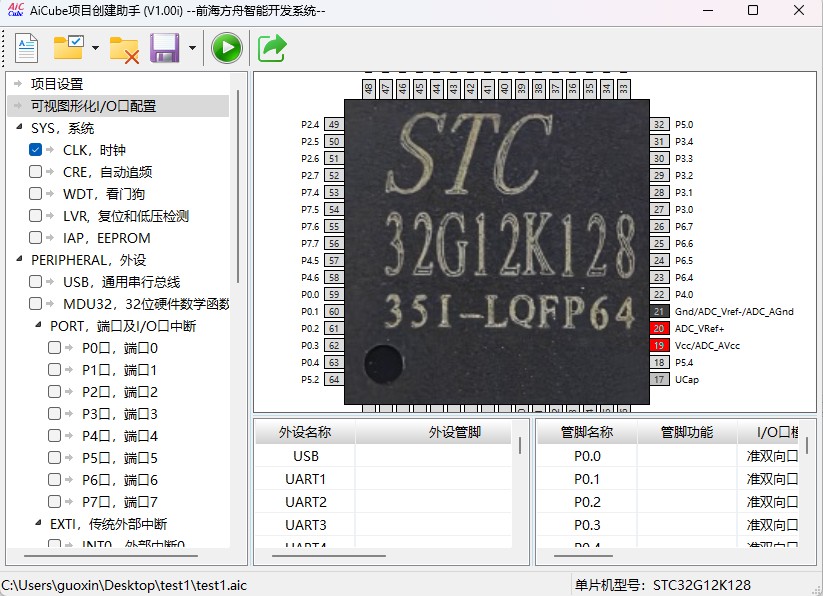This screenshot has height=596, width=823.
Task: Click the 外设名称 column header
Action: tap(305, 432)
